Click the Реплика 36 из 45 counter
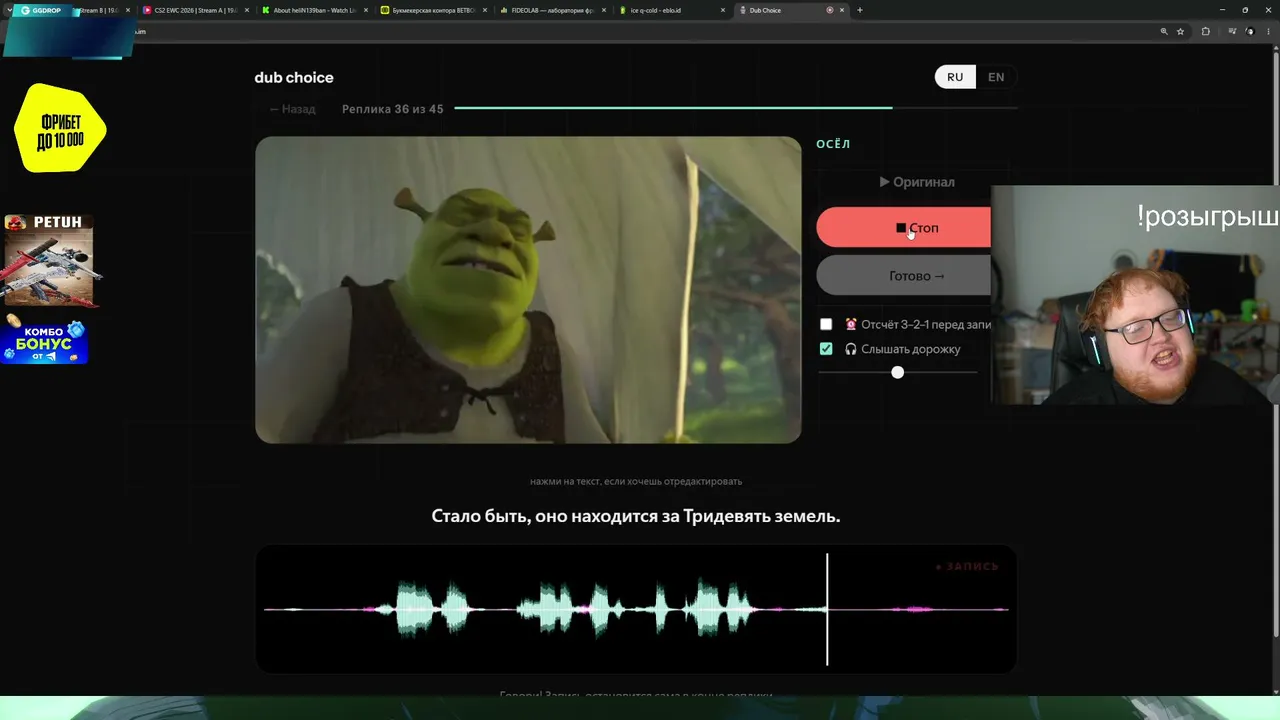Viewport: 1280px width, 720px height. click(x=393, y=109)
